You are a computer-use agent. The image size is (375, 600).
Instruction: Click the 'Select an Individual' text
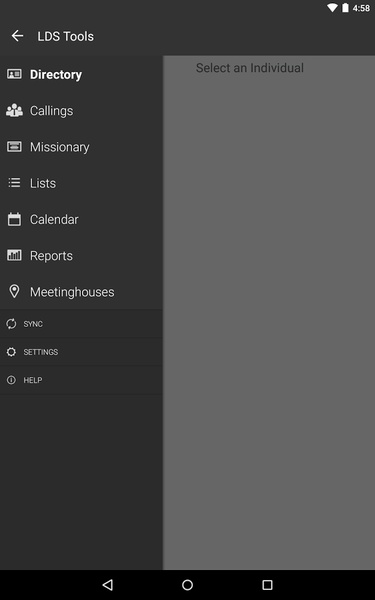coord(250,68)
